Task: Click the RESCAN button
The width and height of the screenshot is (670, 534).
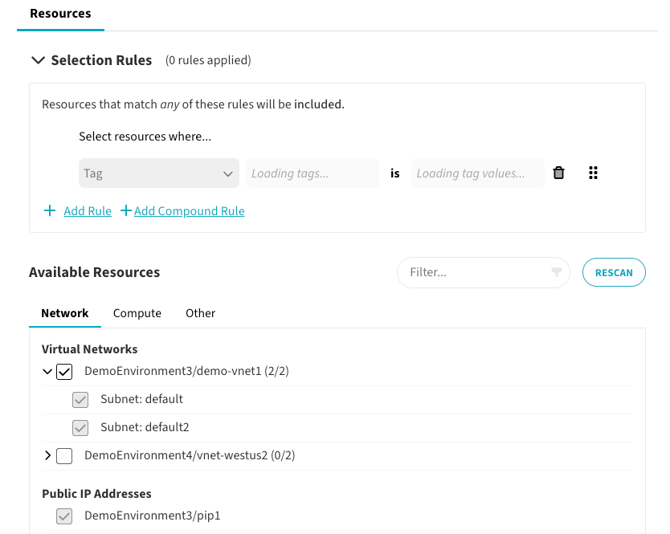Action: 614,272
